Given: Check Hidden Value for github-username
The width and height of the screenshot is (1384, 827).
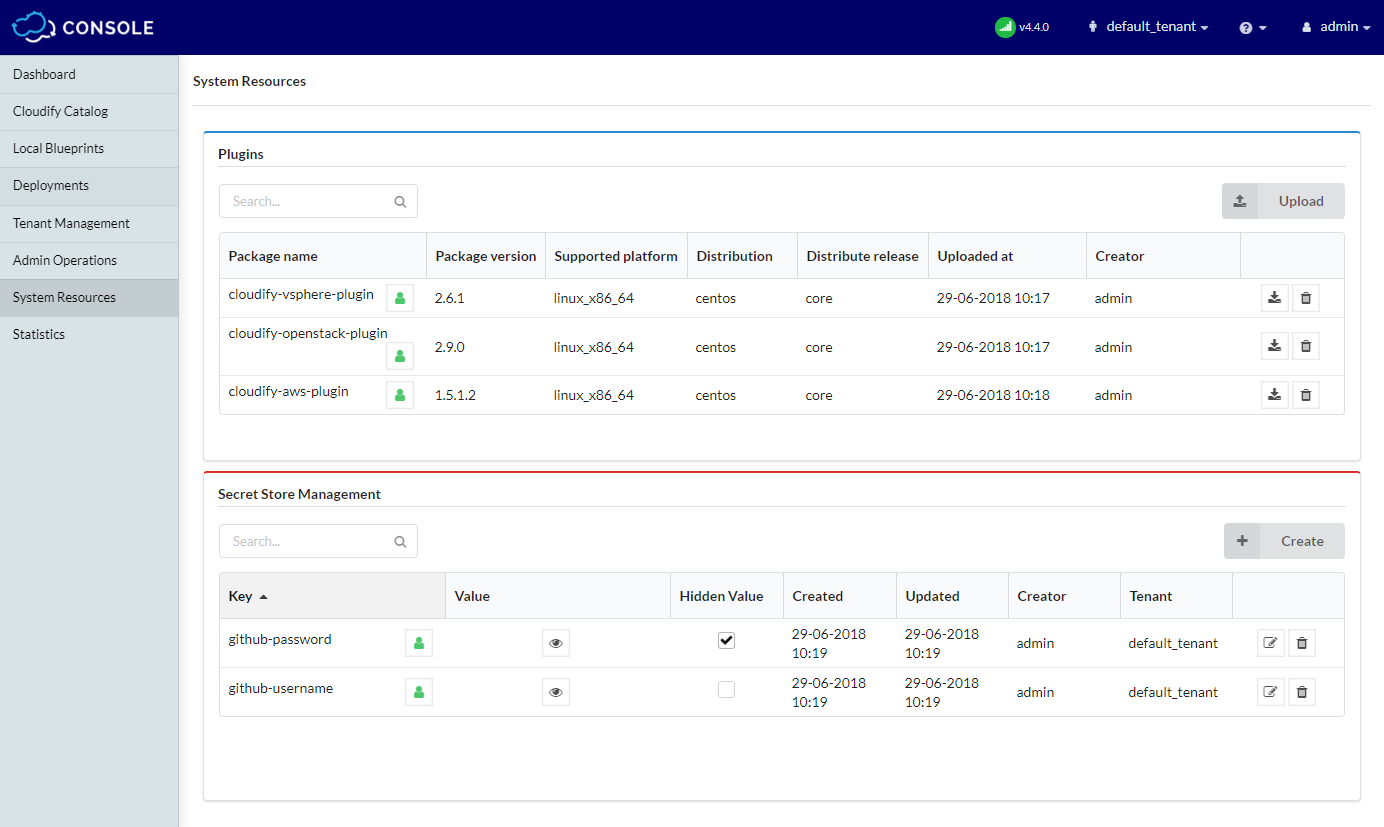Looking at the screenshot, I should pos(726,689).
